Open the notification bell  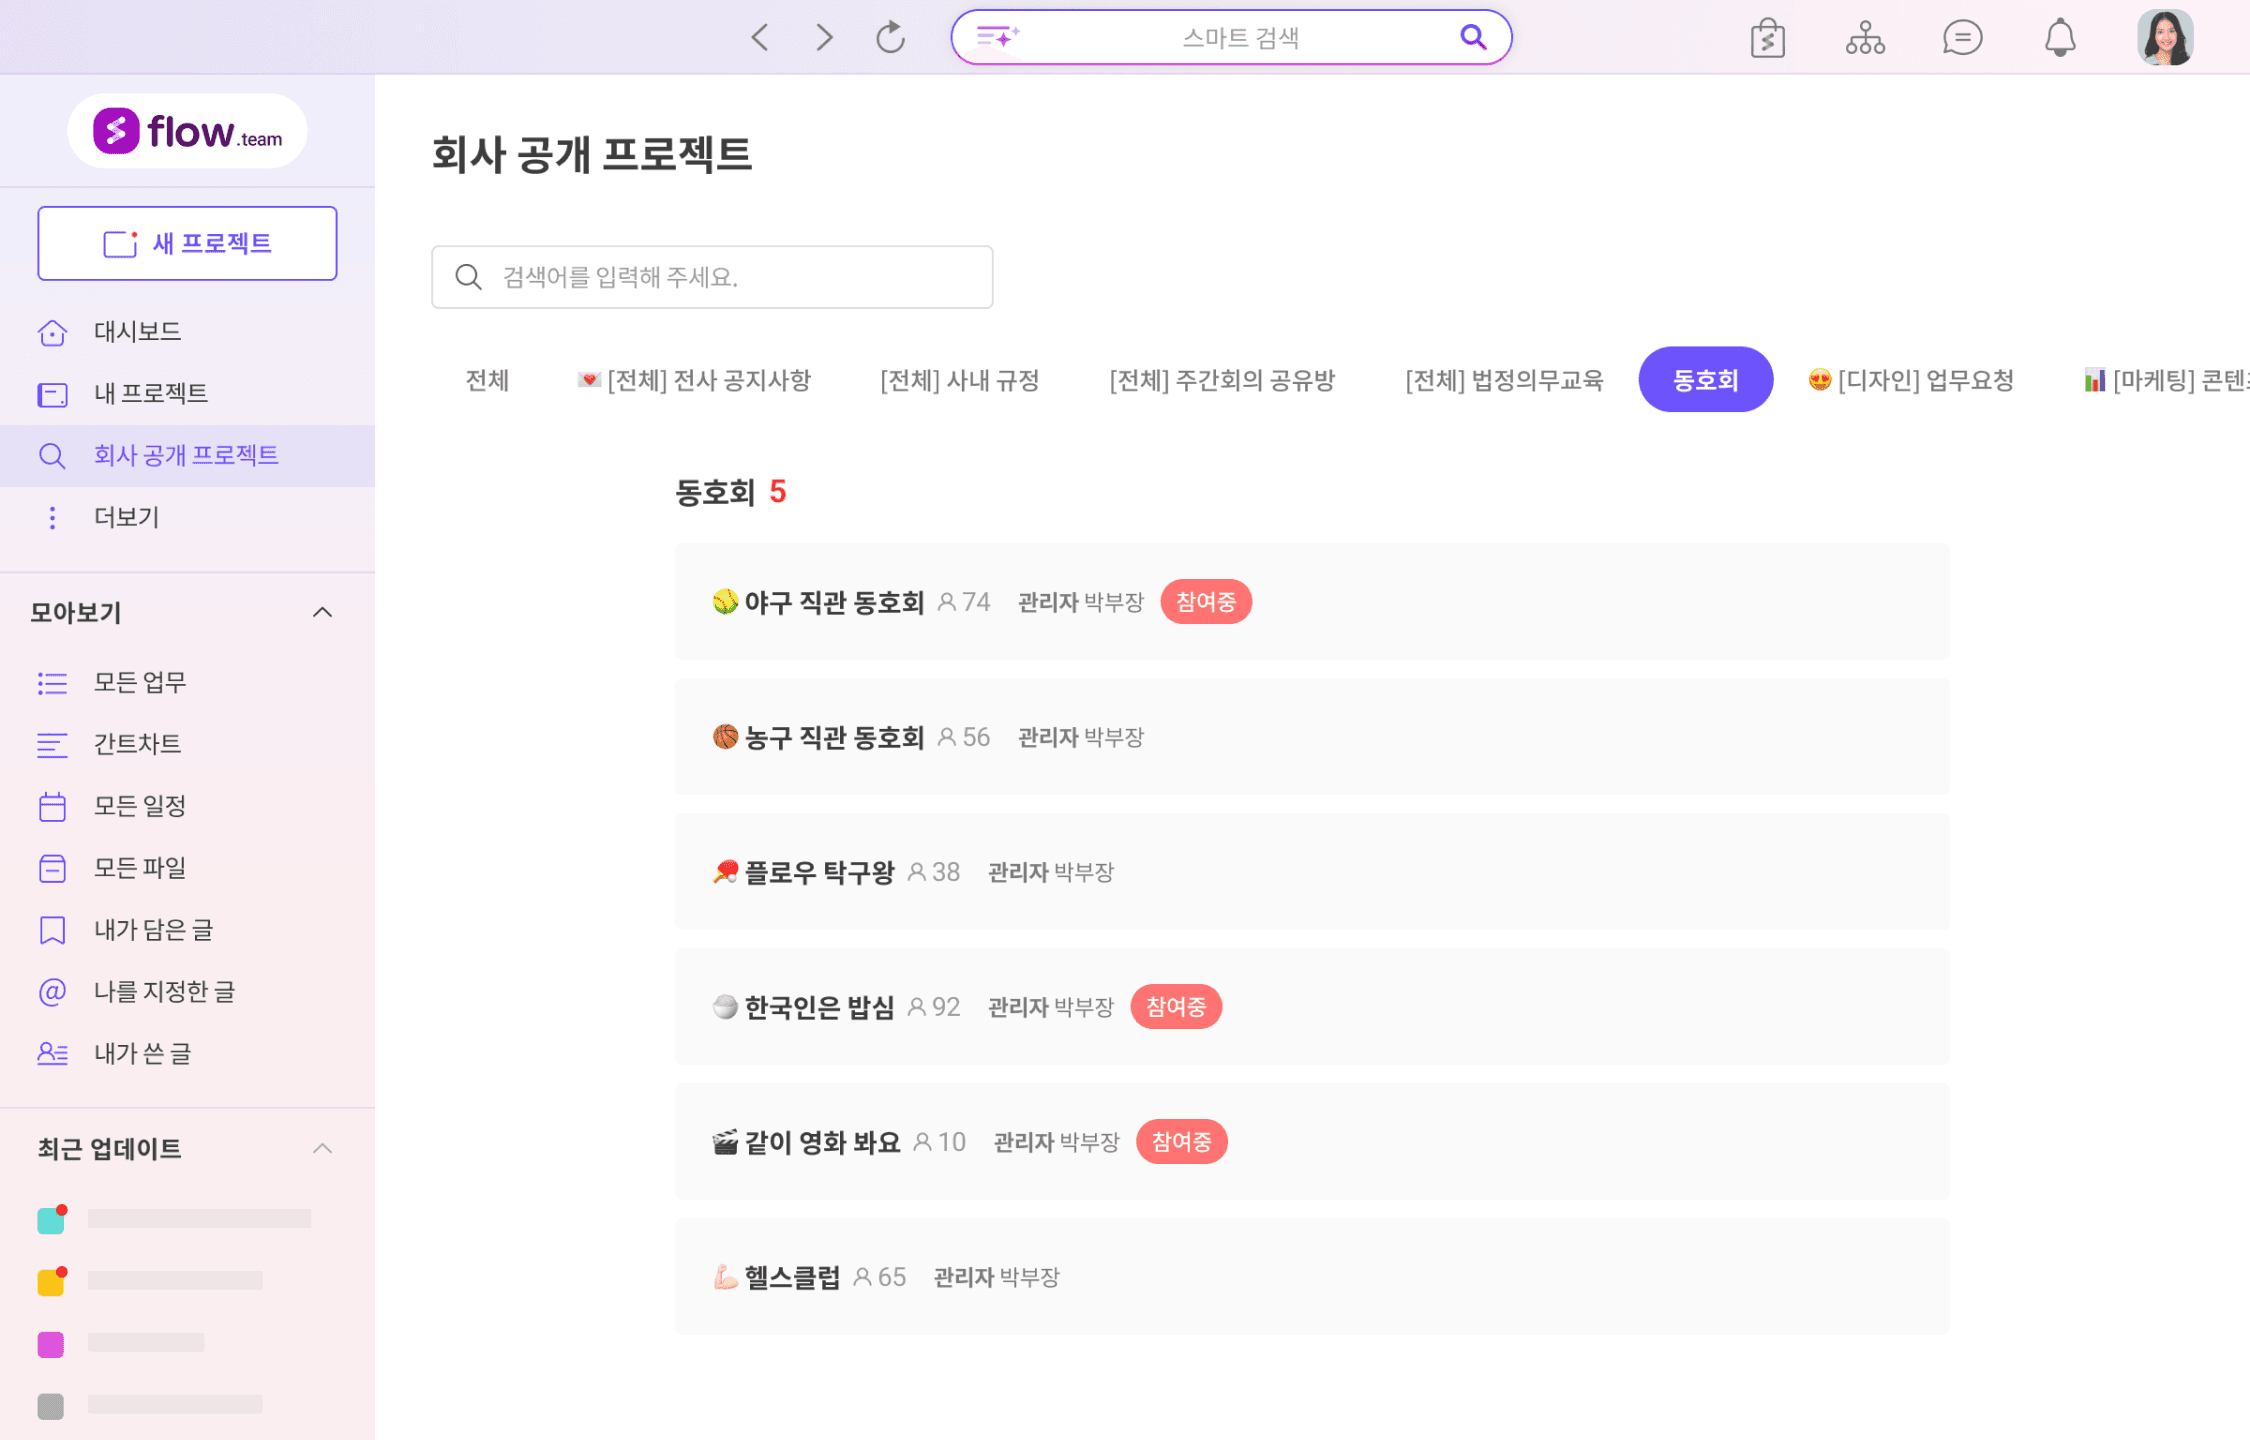[2059, 38]
